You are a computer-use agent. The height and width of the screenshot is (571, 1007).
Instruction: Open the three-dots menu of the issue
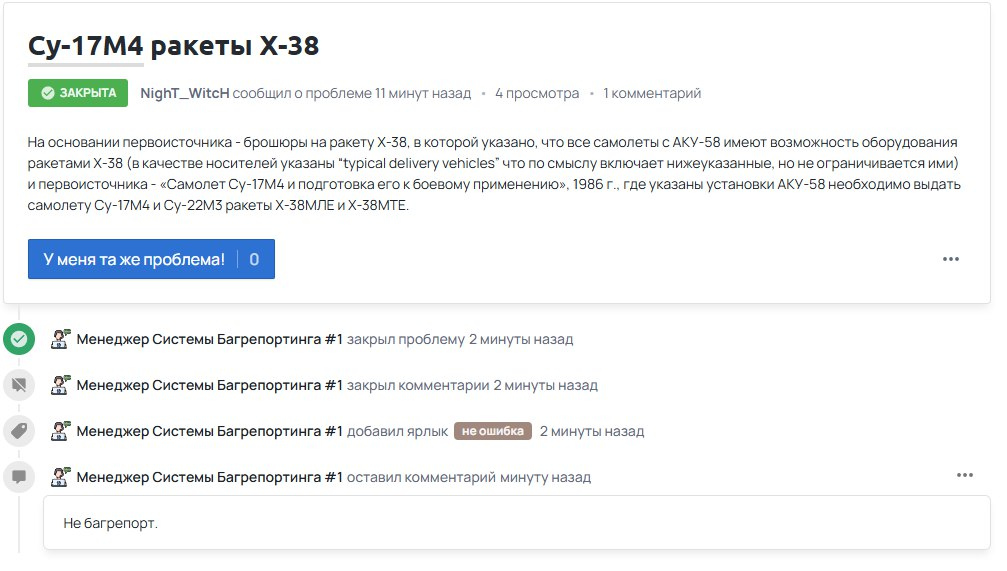950,259
